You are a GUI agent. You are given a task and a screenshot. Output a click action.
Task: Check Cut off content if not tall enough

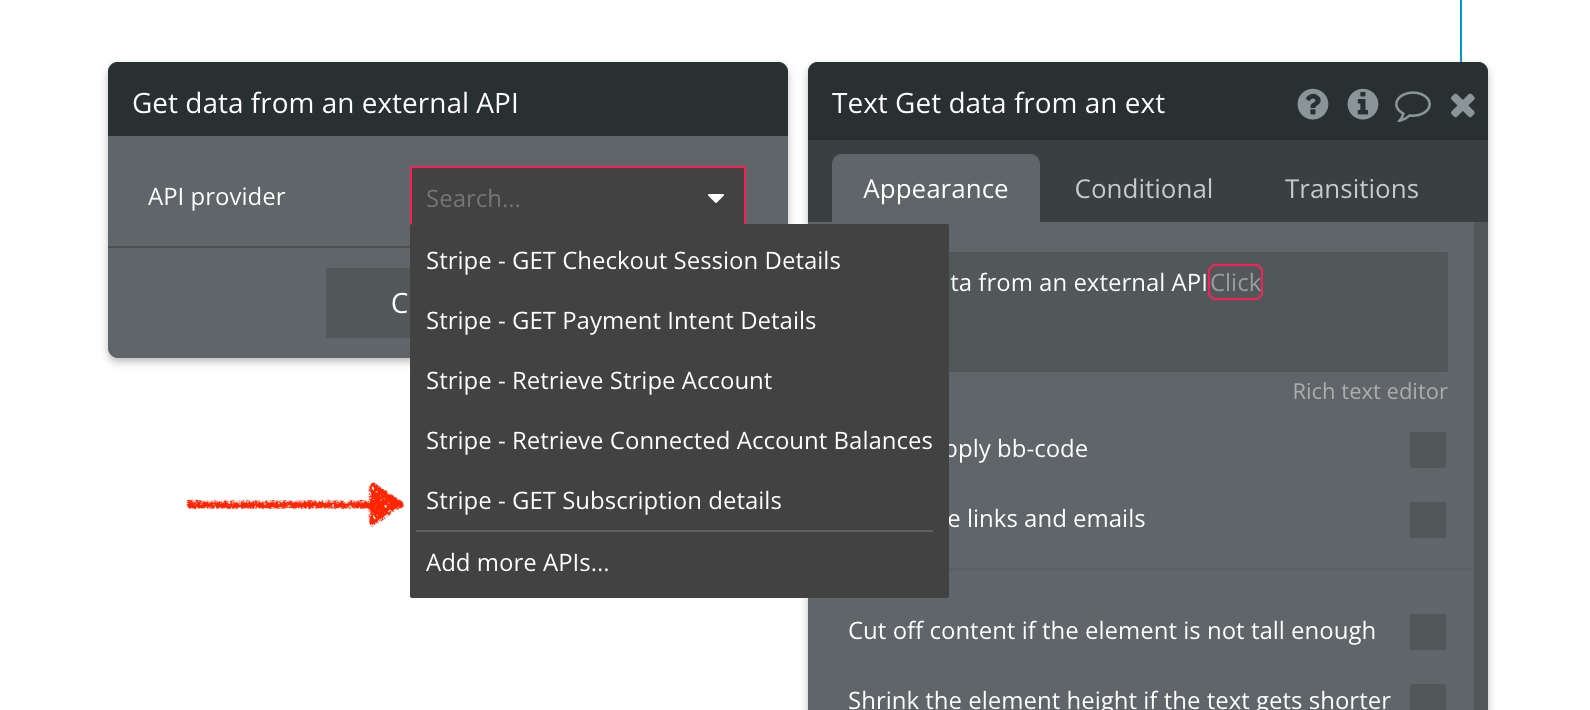pos(1427,632)
